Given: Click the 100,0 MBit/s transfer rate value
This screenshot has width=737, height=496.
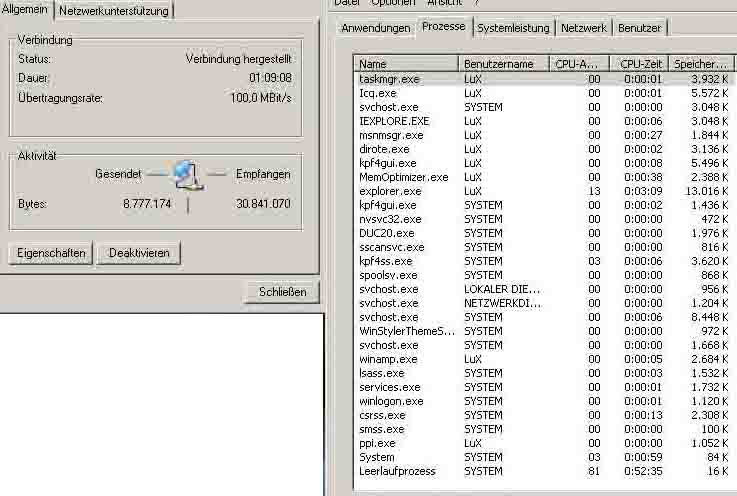Looking at the screenshot, I should point(261,98).
